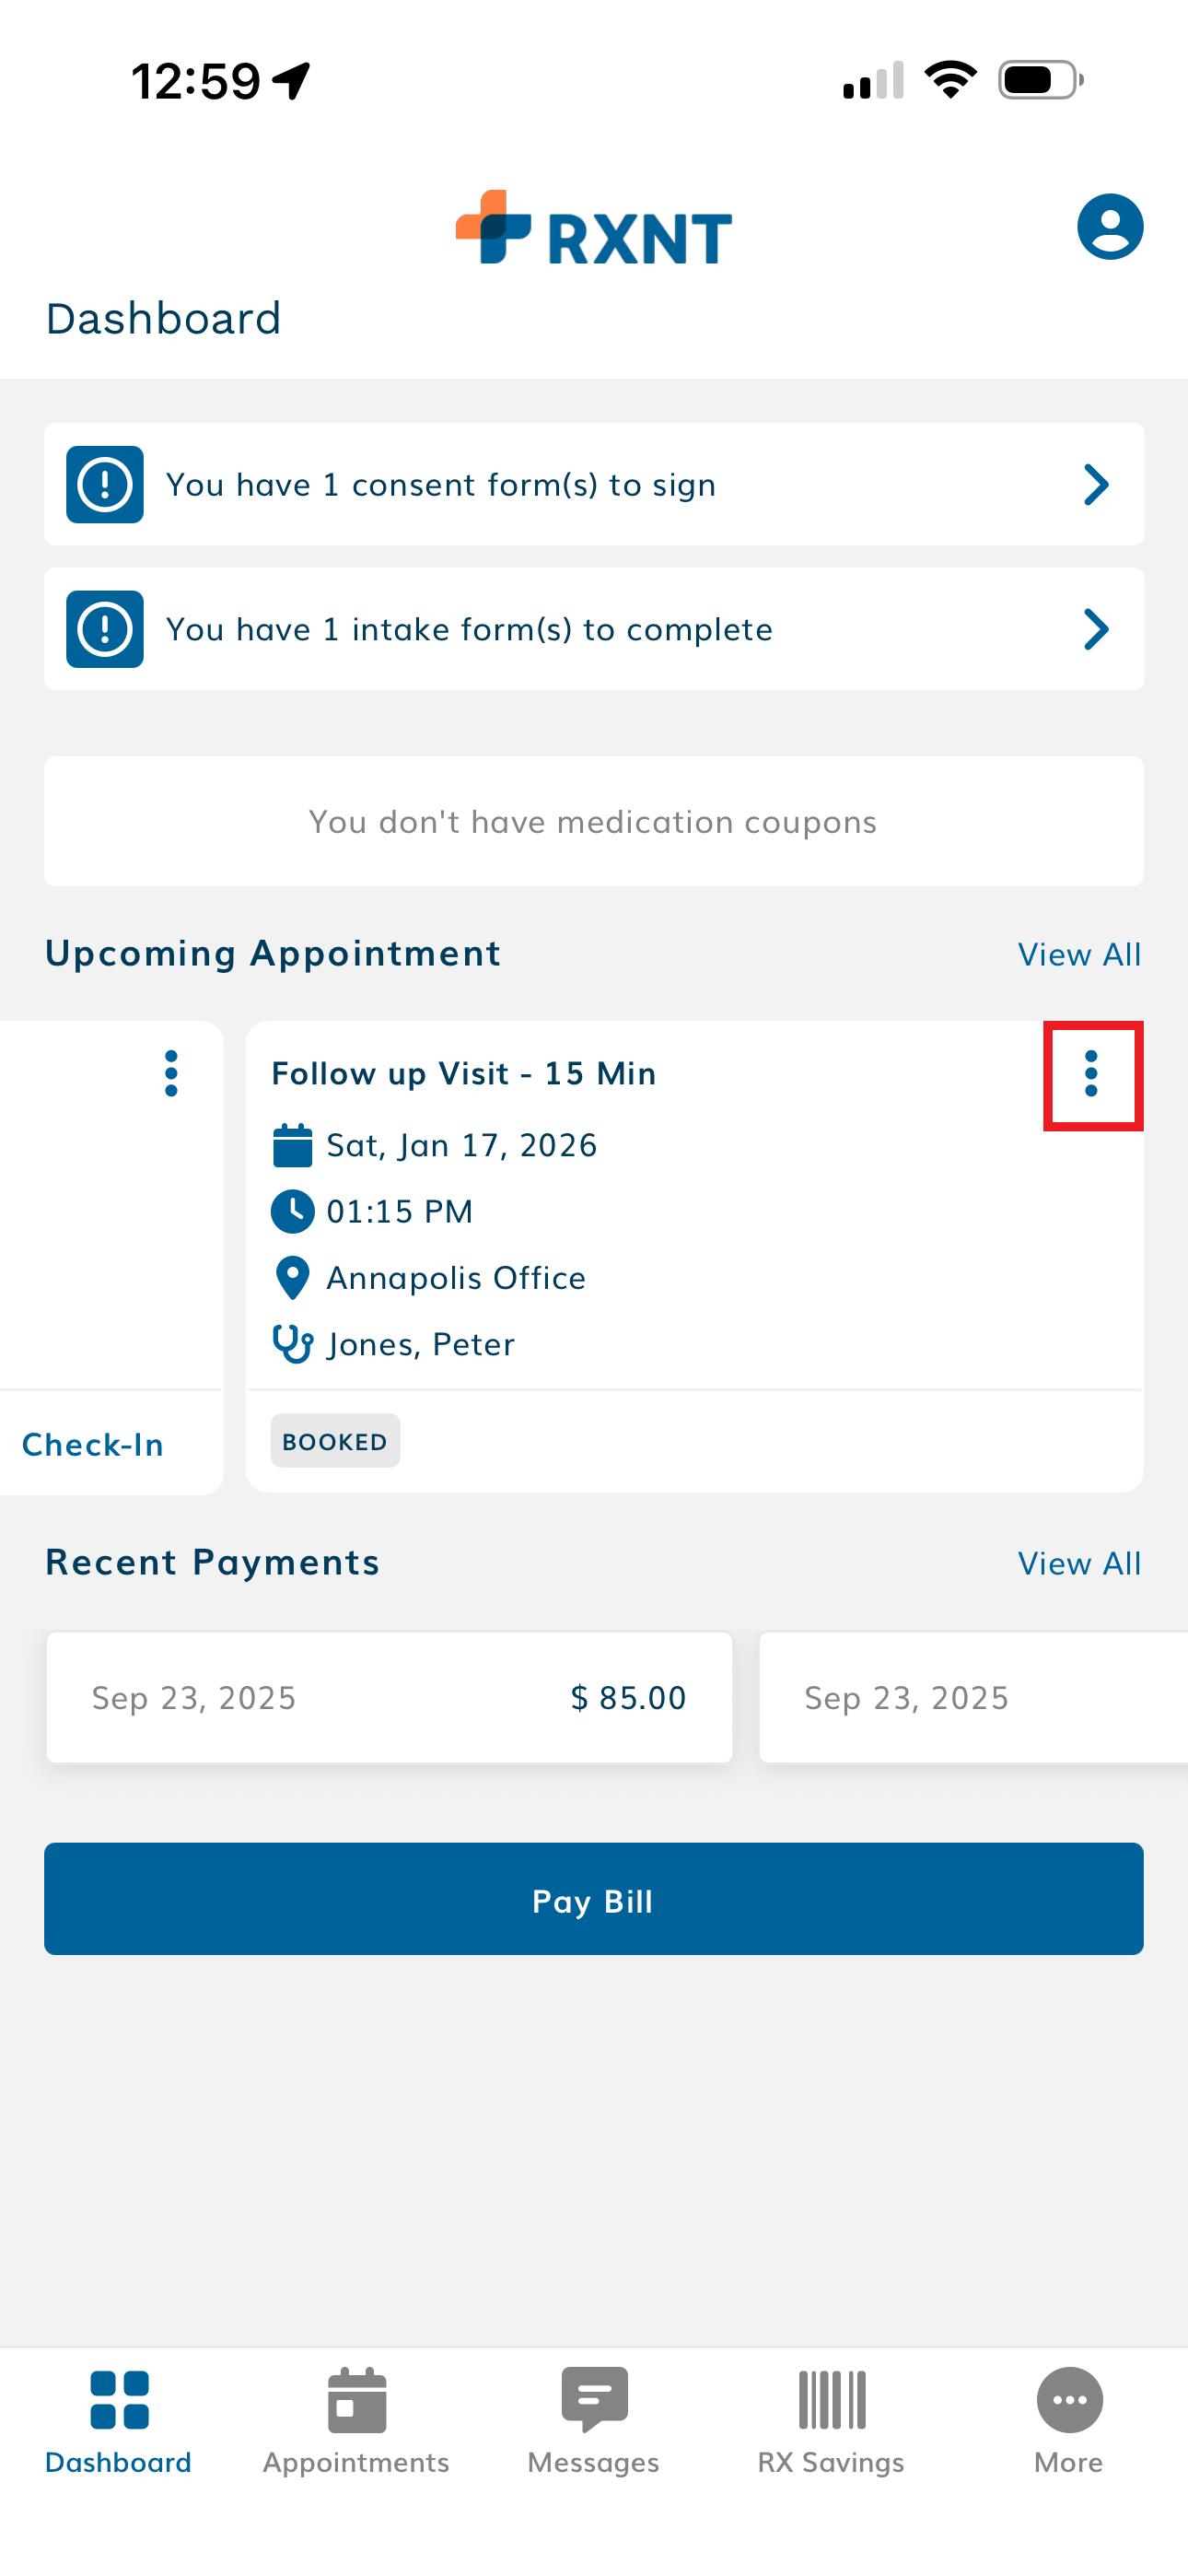View all recent payments
Screen dimensions: 1188x2576
pos(1078,1564)
